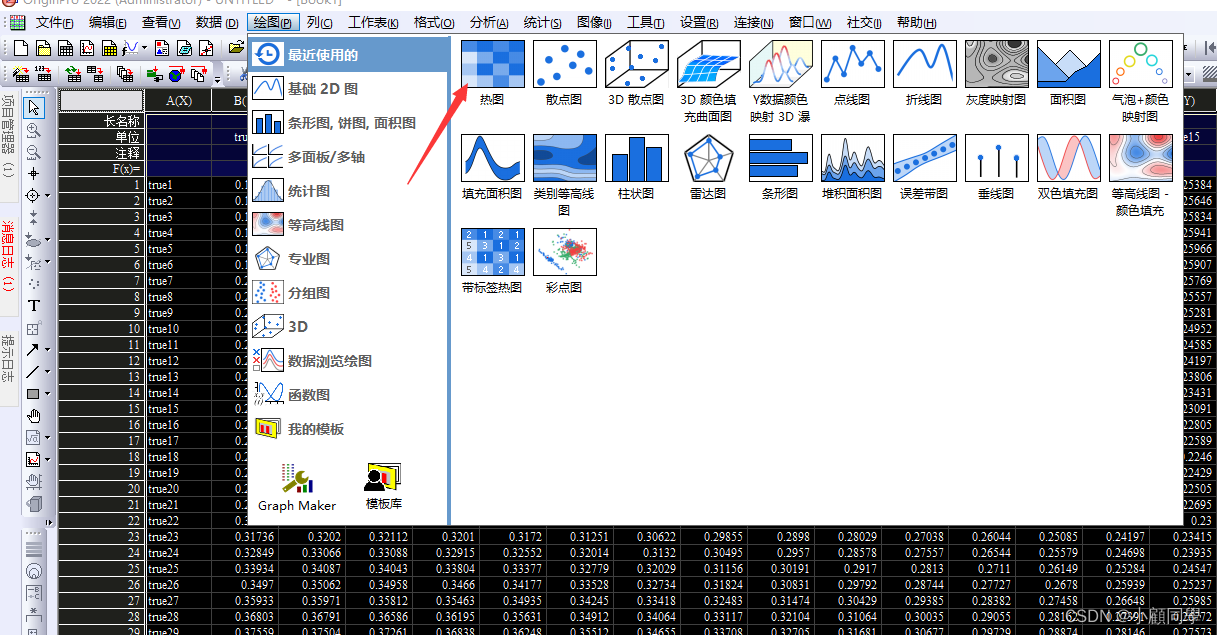
Task: Pick the 雷达图 radar chart icon
Action: [709, 167]
